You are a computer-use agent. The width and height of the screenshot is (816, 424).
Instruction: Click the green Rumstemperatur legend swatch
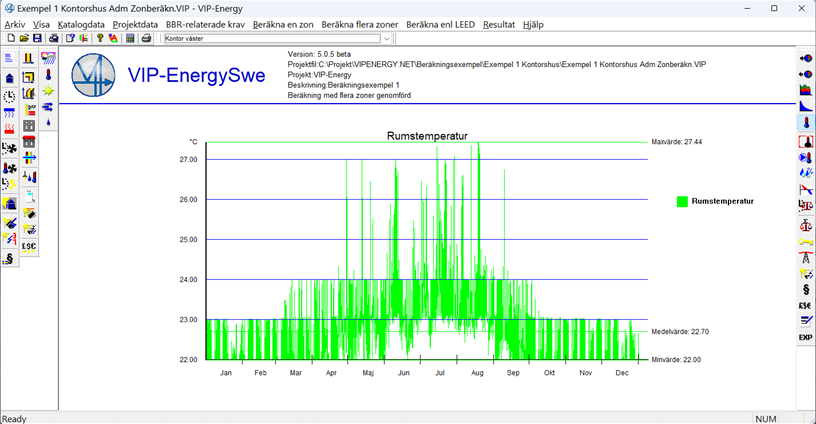click(682, 201)
